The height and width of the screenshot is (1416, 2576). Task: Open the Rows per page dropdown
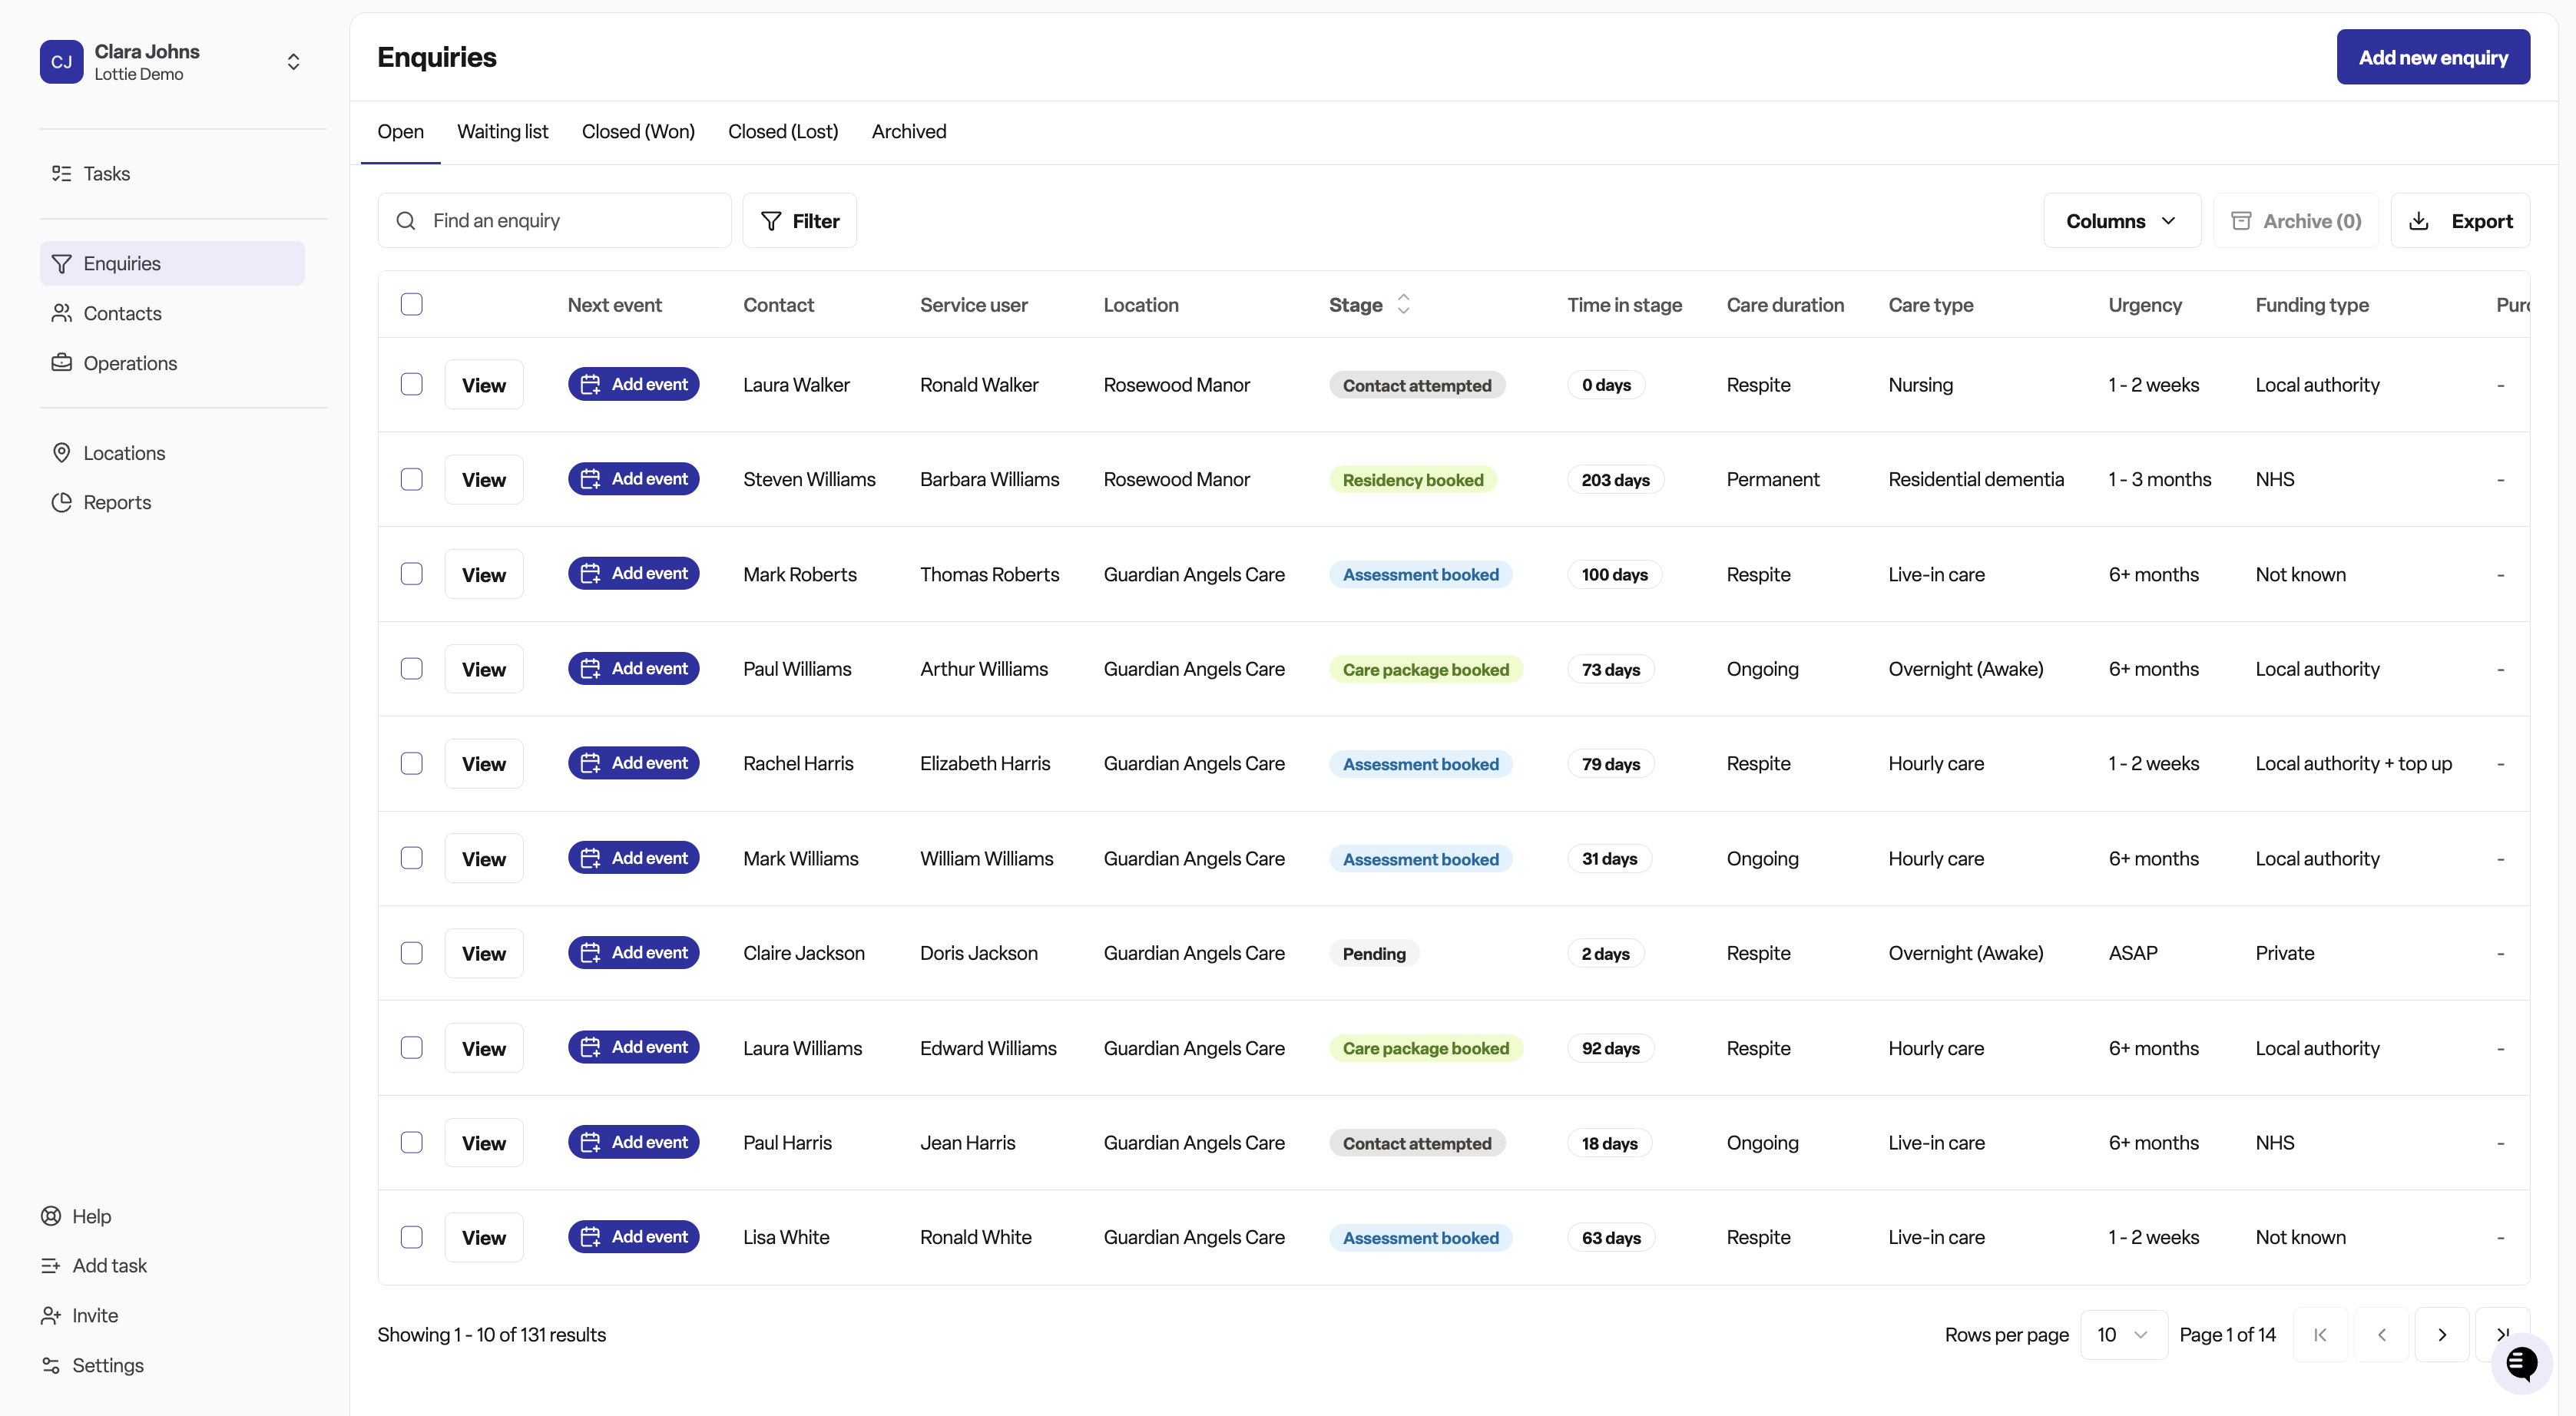click(2124, 1335)
